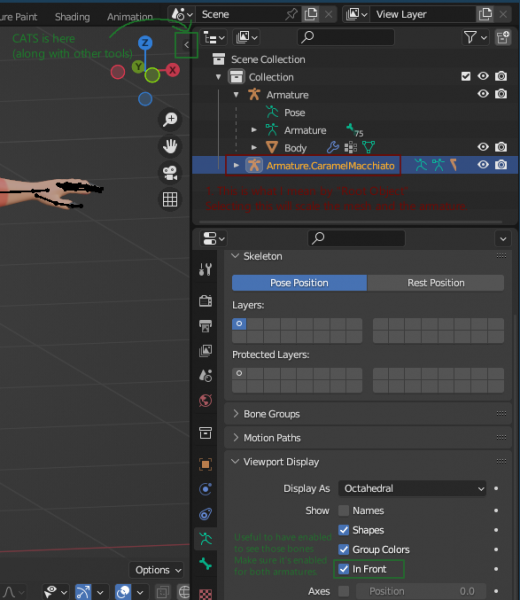The image size is (520, 600).
Task: Expand the Motion Paths panel
Action: click(x=235, y=437)
